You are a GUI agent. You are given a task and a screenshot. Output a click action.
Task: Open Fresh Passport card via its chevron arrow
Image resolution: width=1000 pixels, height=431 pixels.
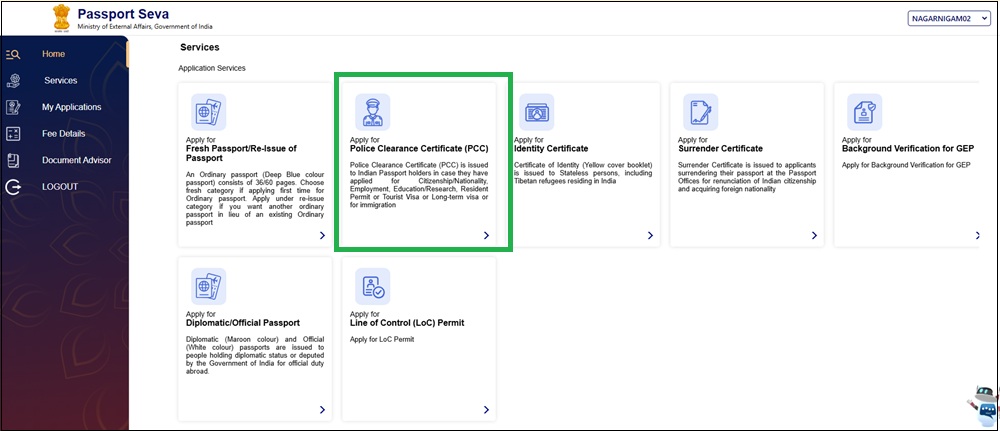point(322,235)
